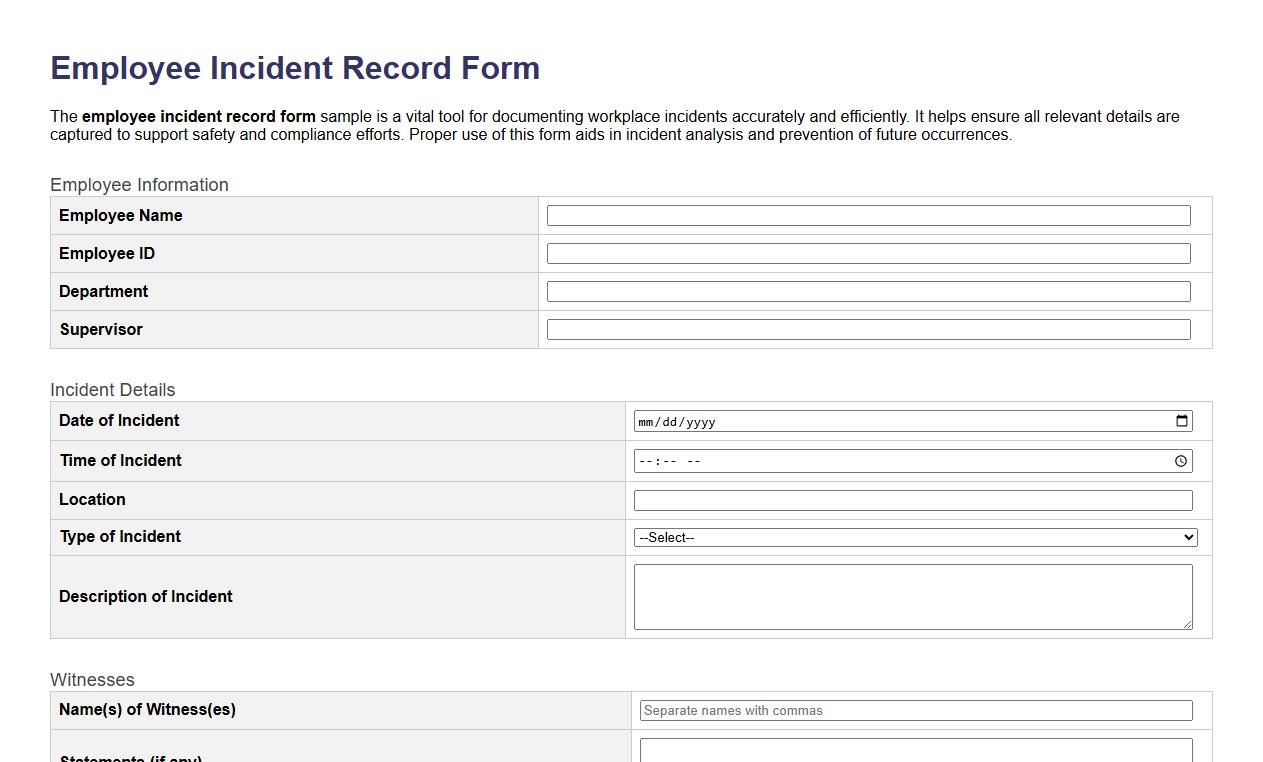Open the clock picker for Time of Incident
The width and height of the screenshot is (1263, 762).
click(1181, 461)
